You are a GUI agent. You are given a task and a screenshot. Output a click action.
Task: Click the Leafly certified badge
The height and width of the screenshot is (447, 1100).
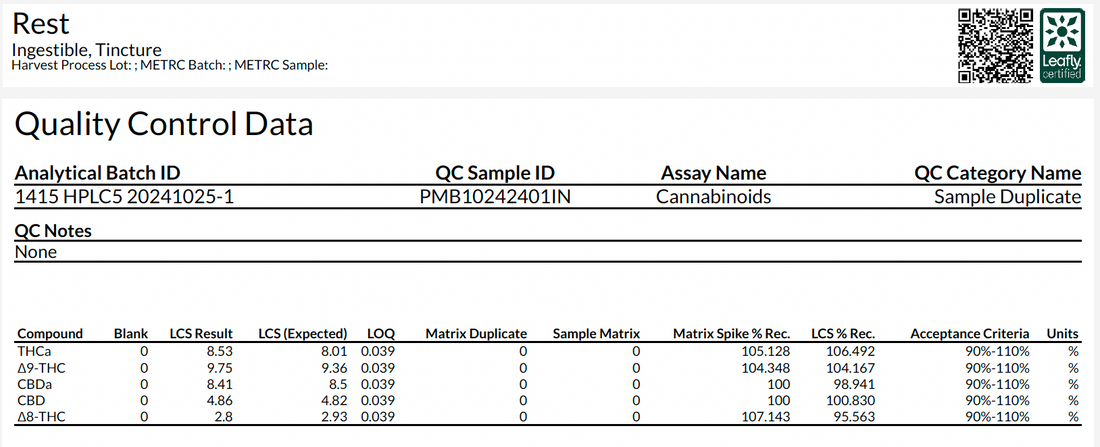click(1061, 45)
